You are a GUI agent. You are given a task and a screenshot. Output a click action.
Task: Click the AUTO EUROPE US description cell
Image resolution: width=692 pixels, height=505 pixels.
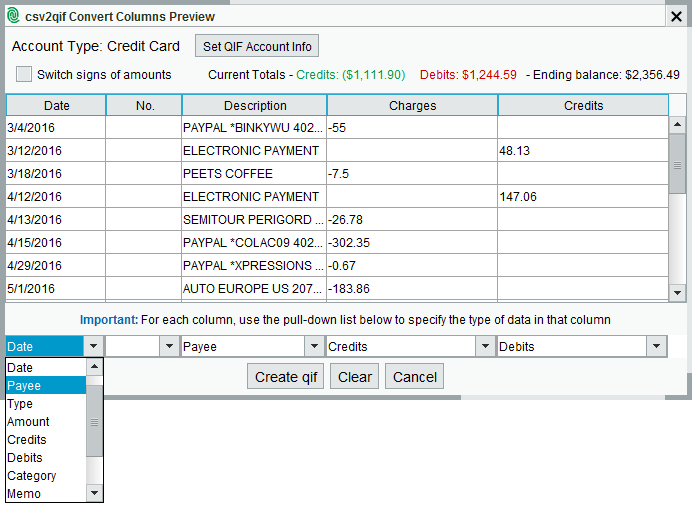[254, 288]
